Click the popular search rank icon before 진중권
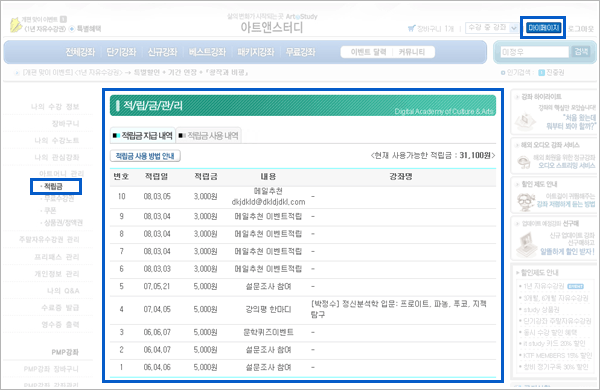This screenshot has width=600, height=390. pyautogui.click(x=541, y=73)
